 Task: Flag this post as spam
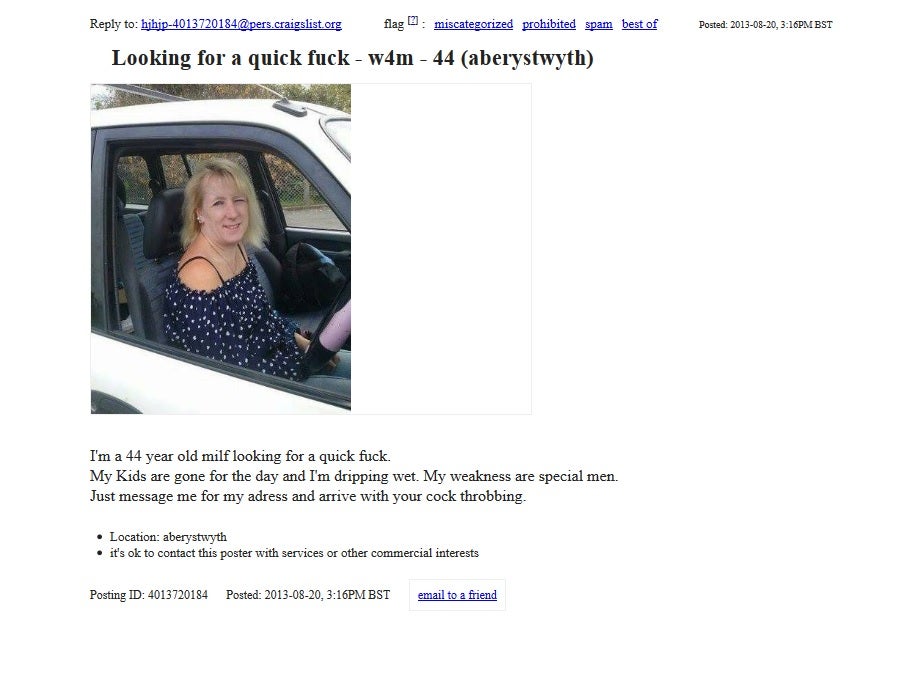[599, 24]
